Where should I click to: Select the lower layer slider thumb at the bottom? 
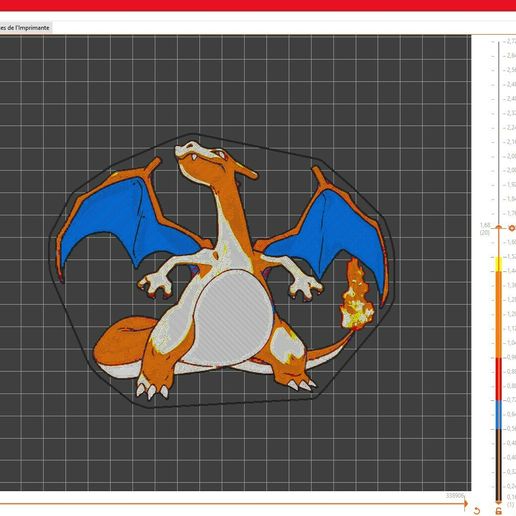(x=499, y=501)
